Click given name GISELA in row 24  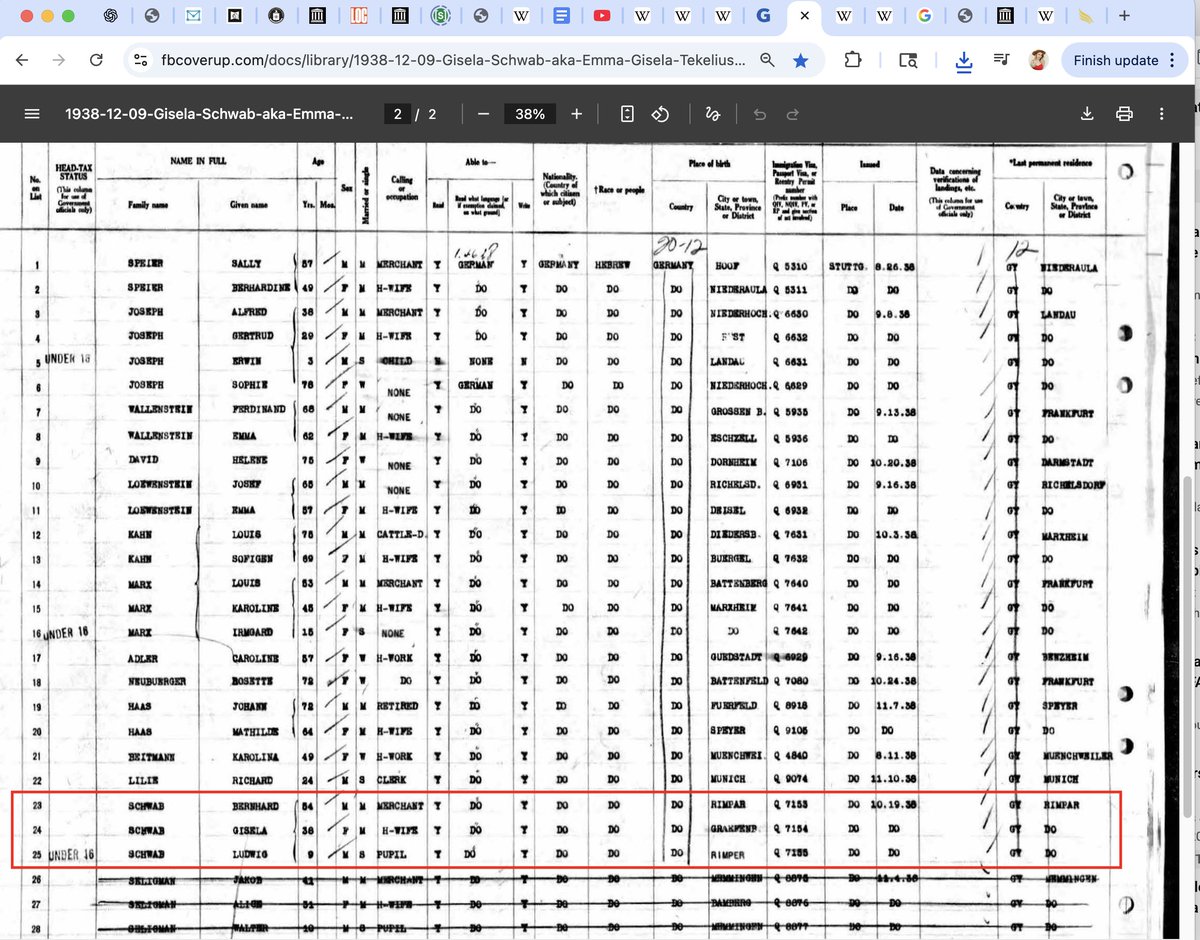click(x=249, y=830)
